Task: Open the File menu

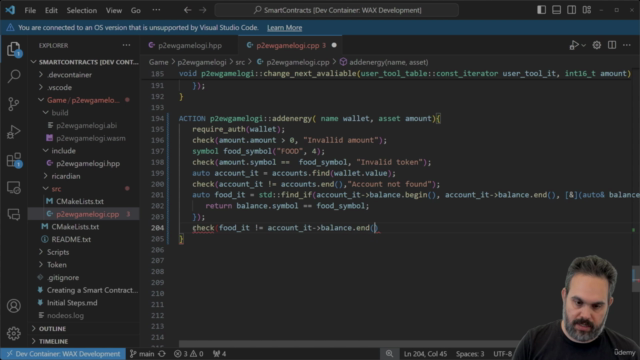Action: click(x=30, y=10)
